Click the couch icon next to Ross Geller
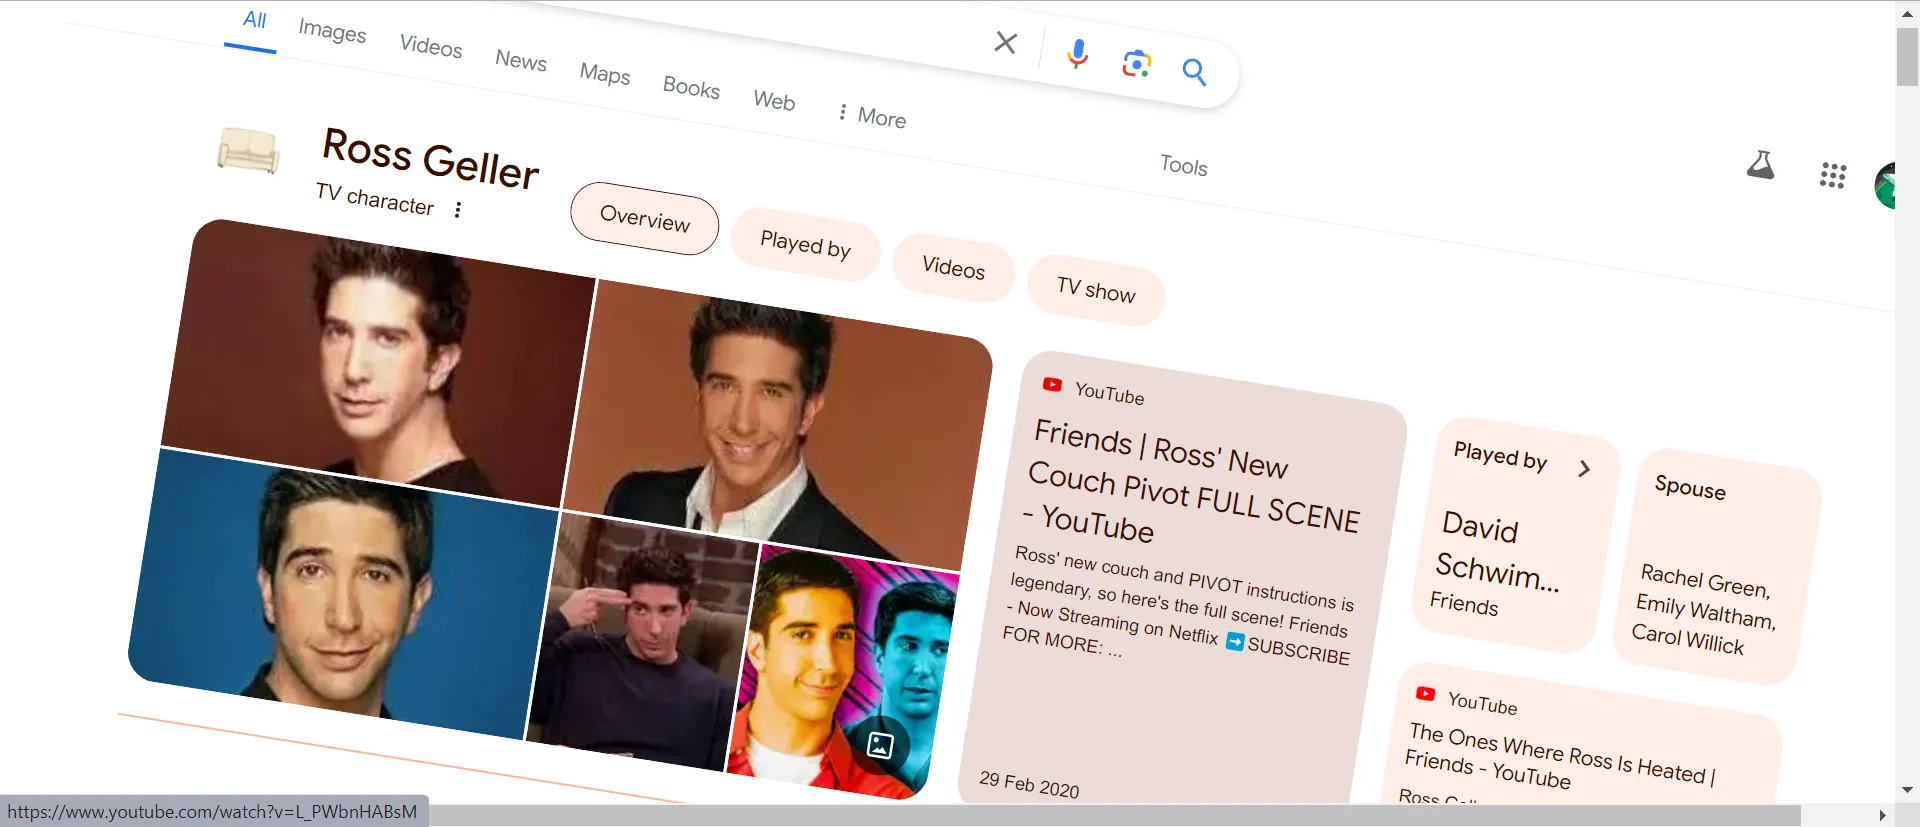This screenshot has width=1920, height=827. 248,151
